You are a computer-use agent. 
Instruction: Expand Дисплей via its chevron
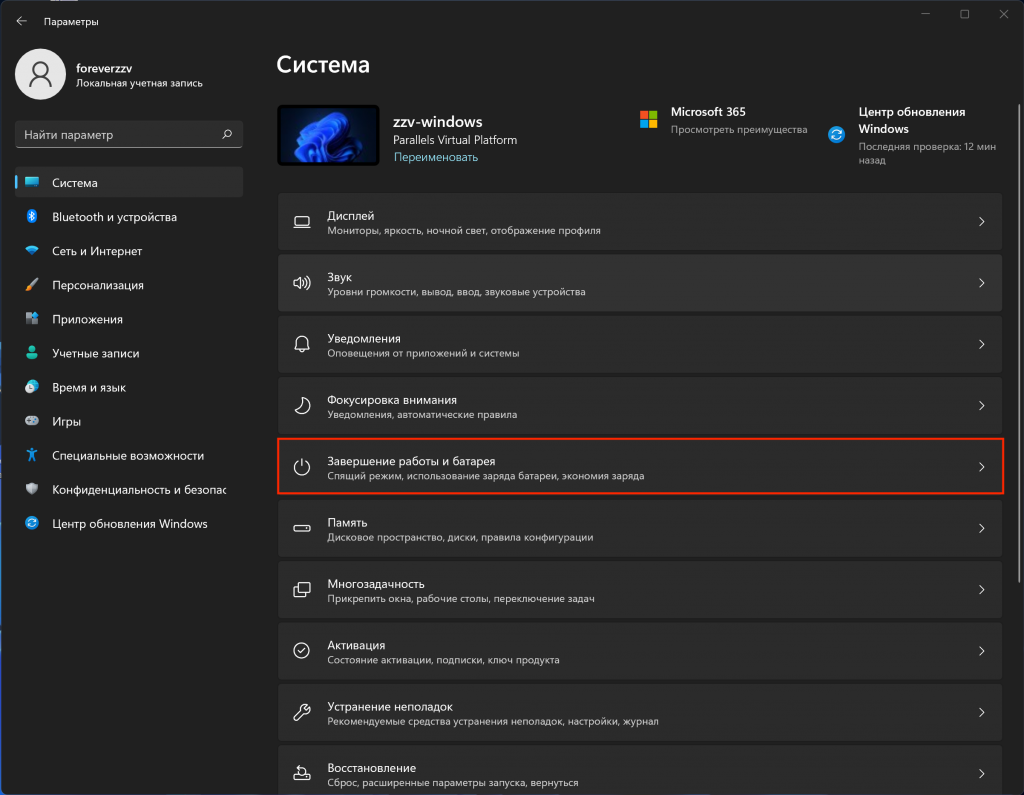click(x=982, y=222)
